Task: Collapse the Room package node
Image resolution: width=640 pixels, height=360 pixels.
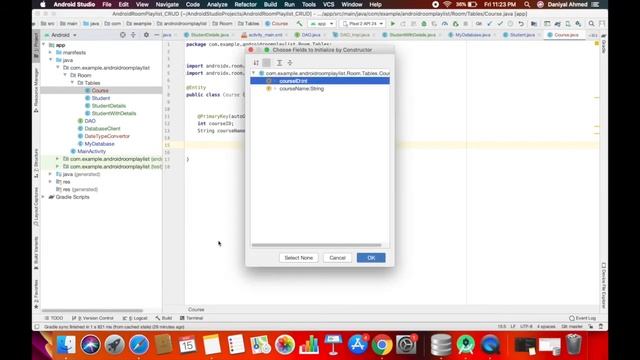Action: (65, 76)
